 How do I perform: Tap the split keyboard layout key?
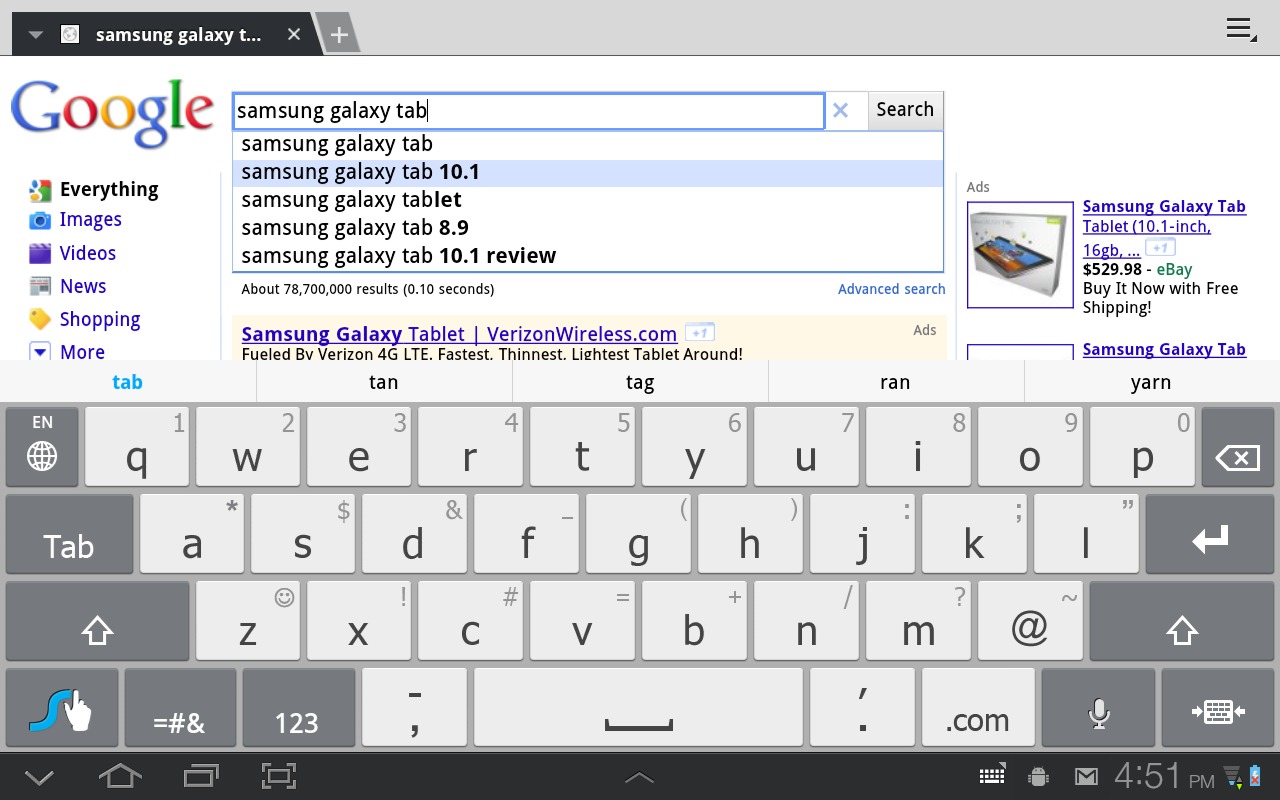[1218, 708]
